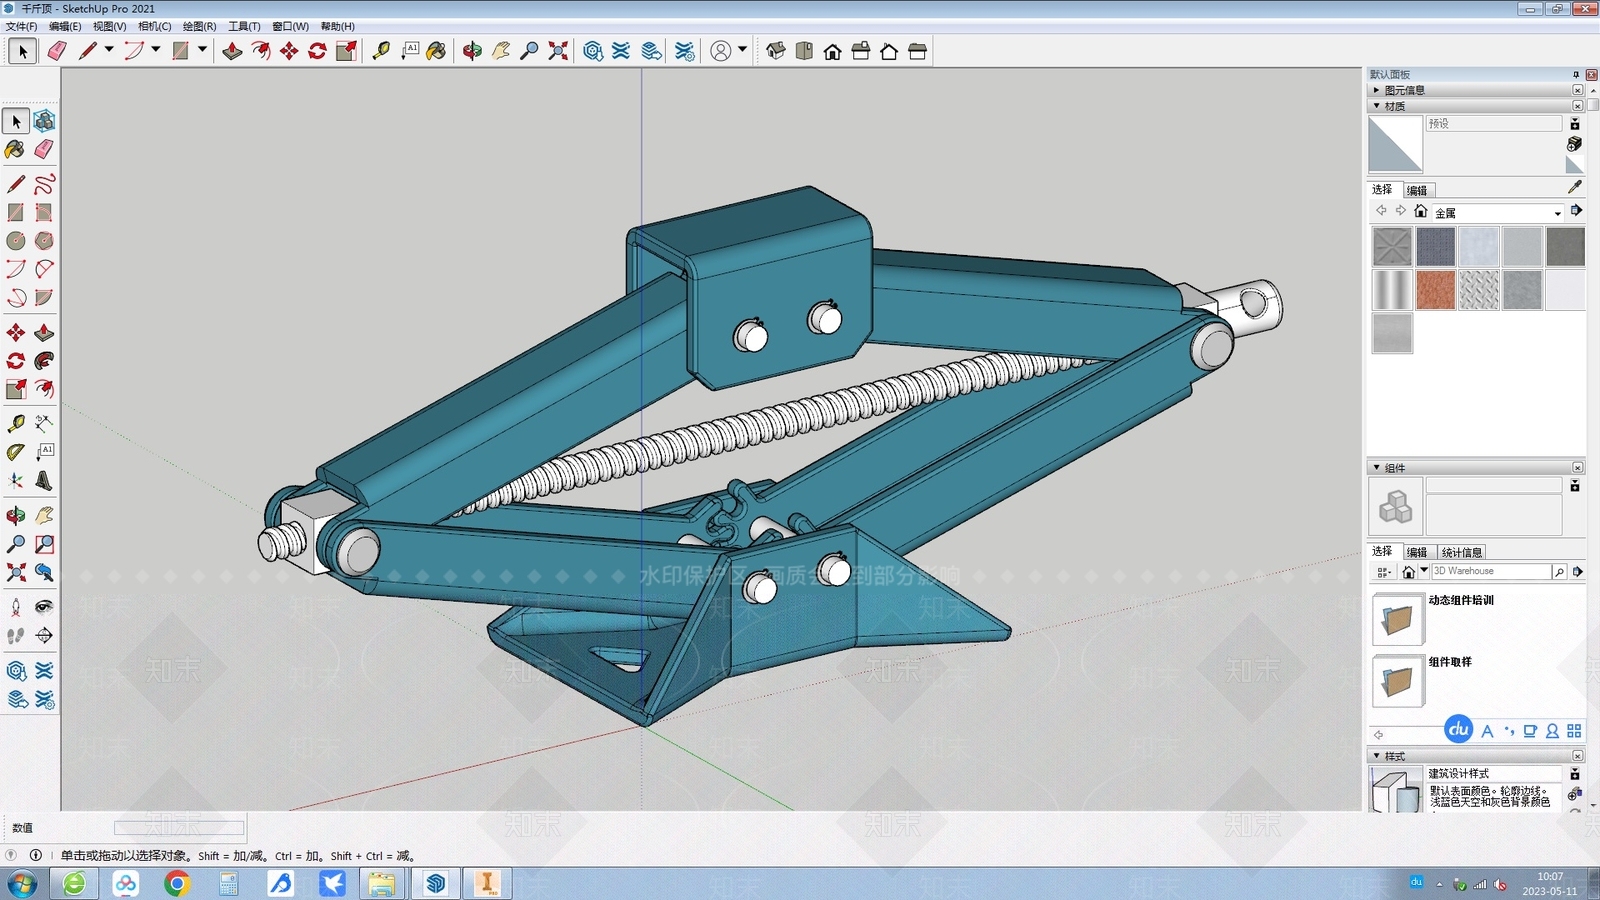Switch to 统计信息 tab in components panel
Screen dimensions: 1600x900
[x=1462, y=552]
